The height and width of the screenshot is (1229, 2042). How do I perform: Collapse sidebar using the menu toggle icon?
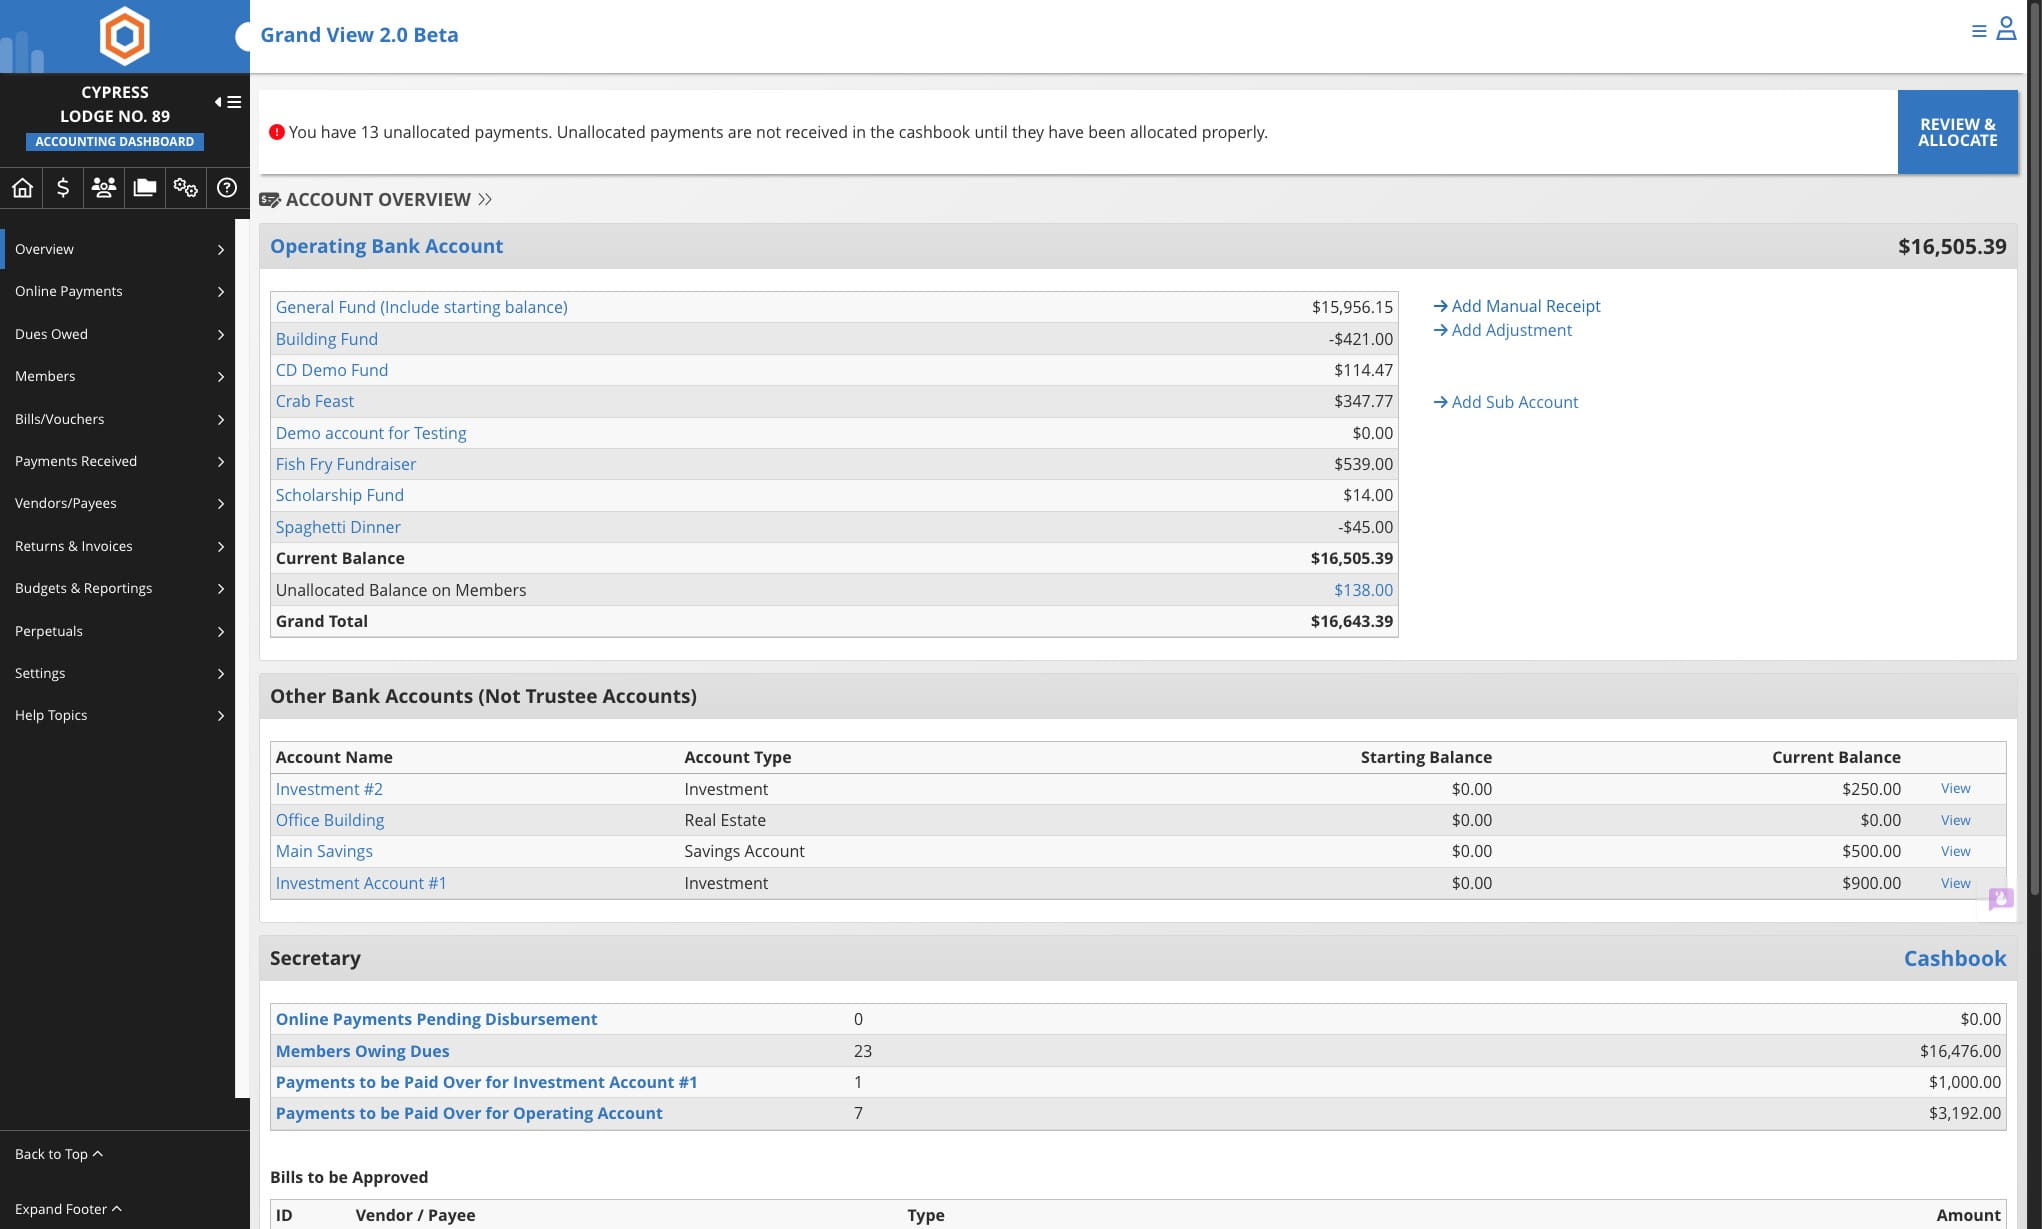click(228, 102)
